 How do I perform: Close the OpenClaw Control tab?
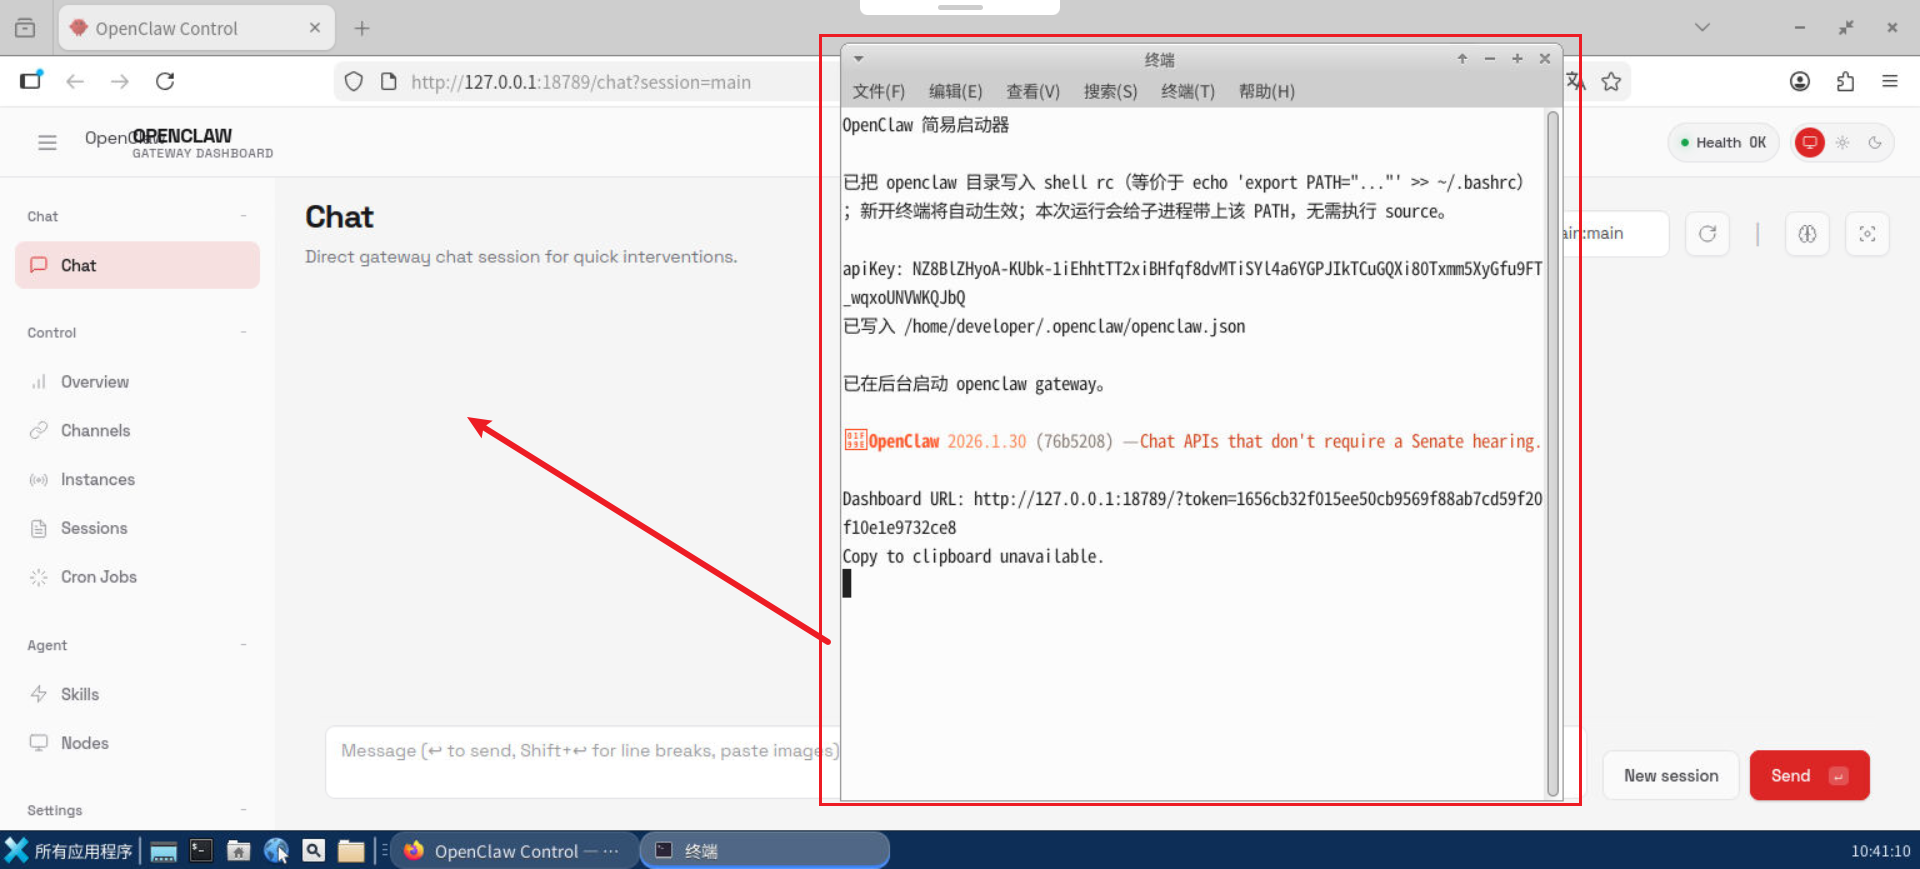coord(315,28)
